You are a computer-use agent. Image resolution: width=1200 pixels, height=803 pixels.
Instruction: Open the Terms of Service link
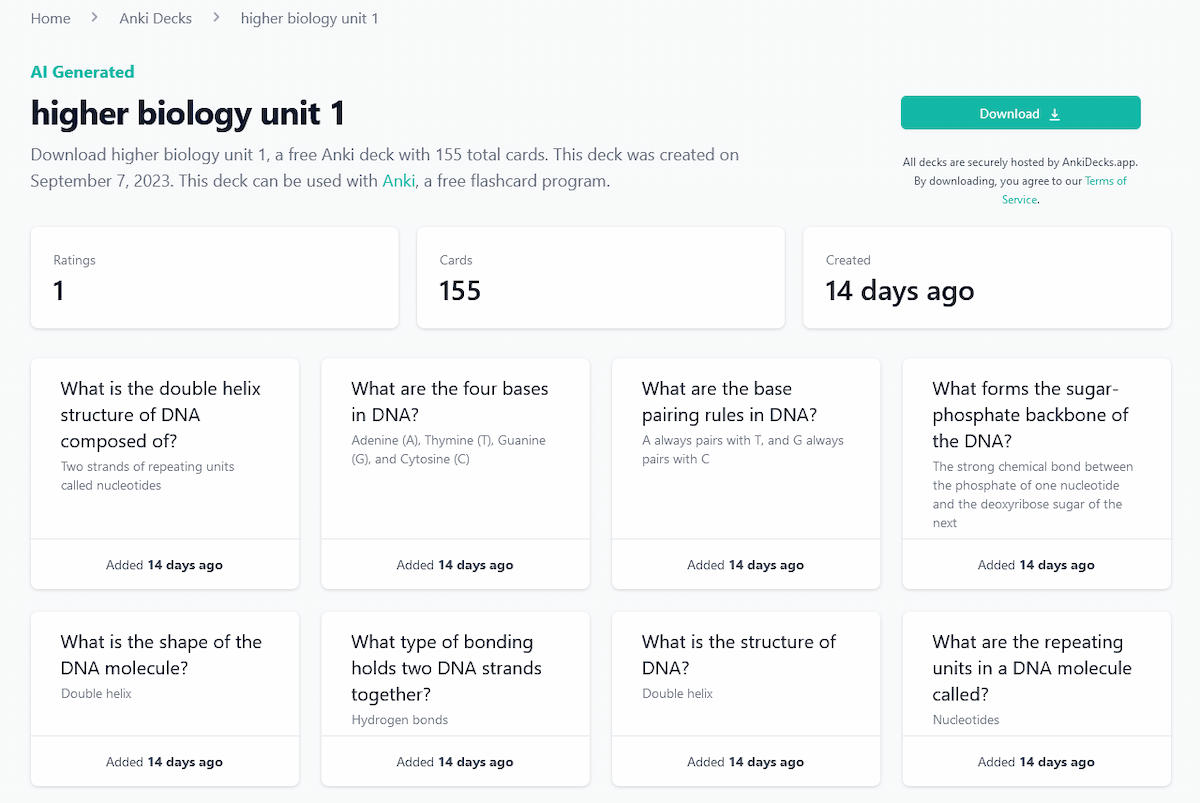click(1064, 190)
